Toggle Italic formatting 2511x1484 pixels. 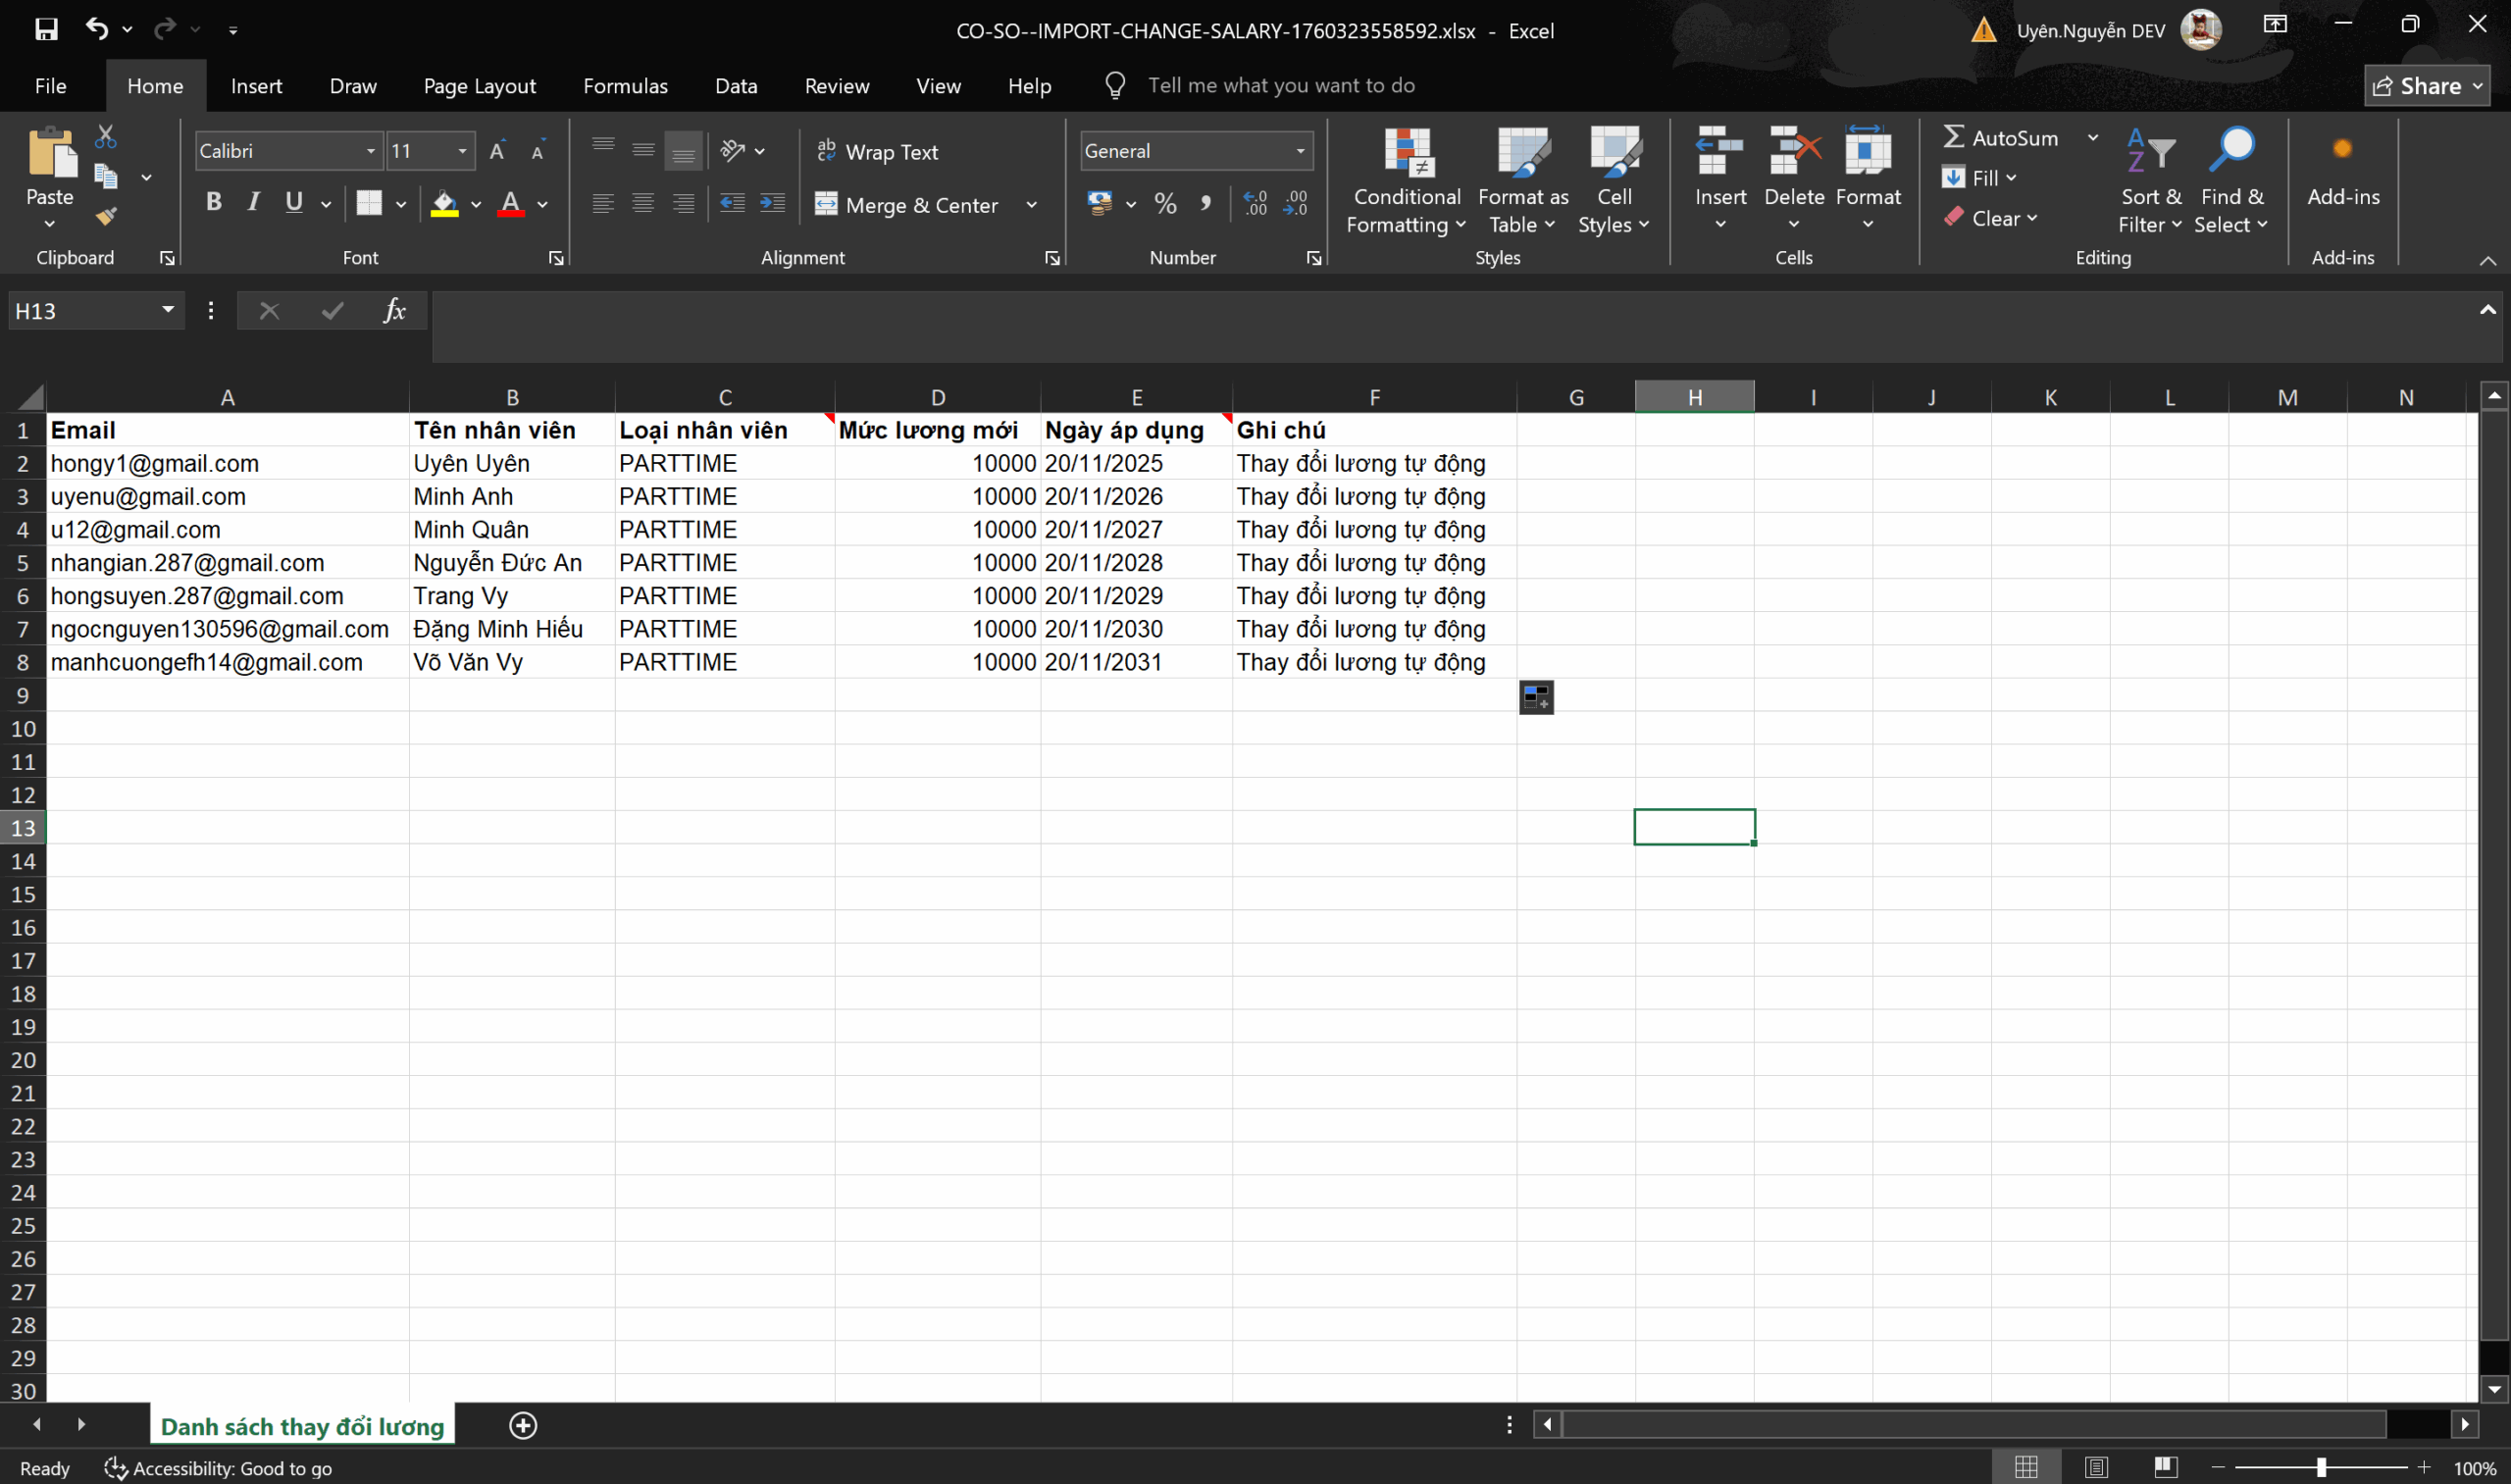pos(254,203)
